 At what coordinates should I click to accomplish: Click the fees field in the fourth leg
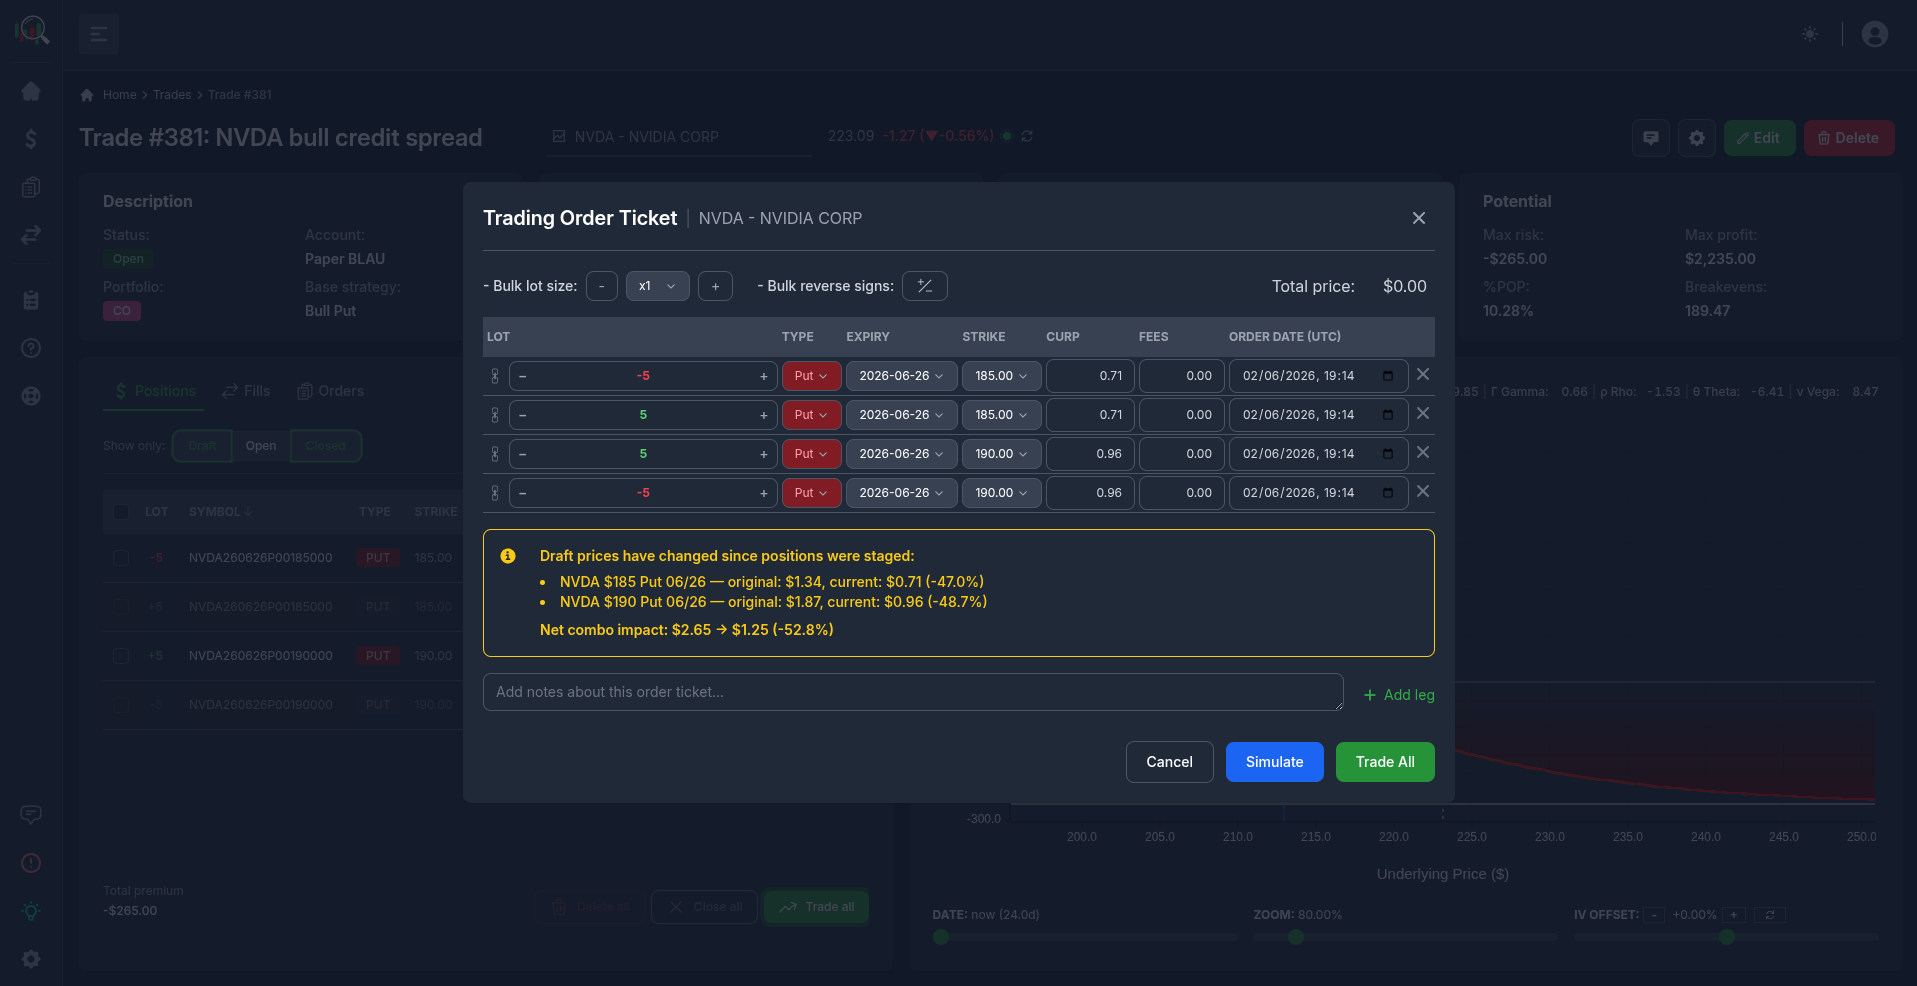coord(1182,493)
